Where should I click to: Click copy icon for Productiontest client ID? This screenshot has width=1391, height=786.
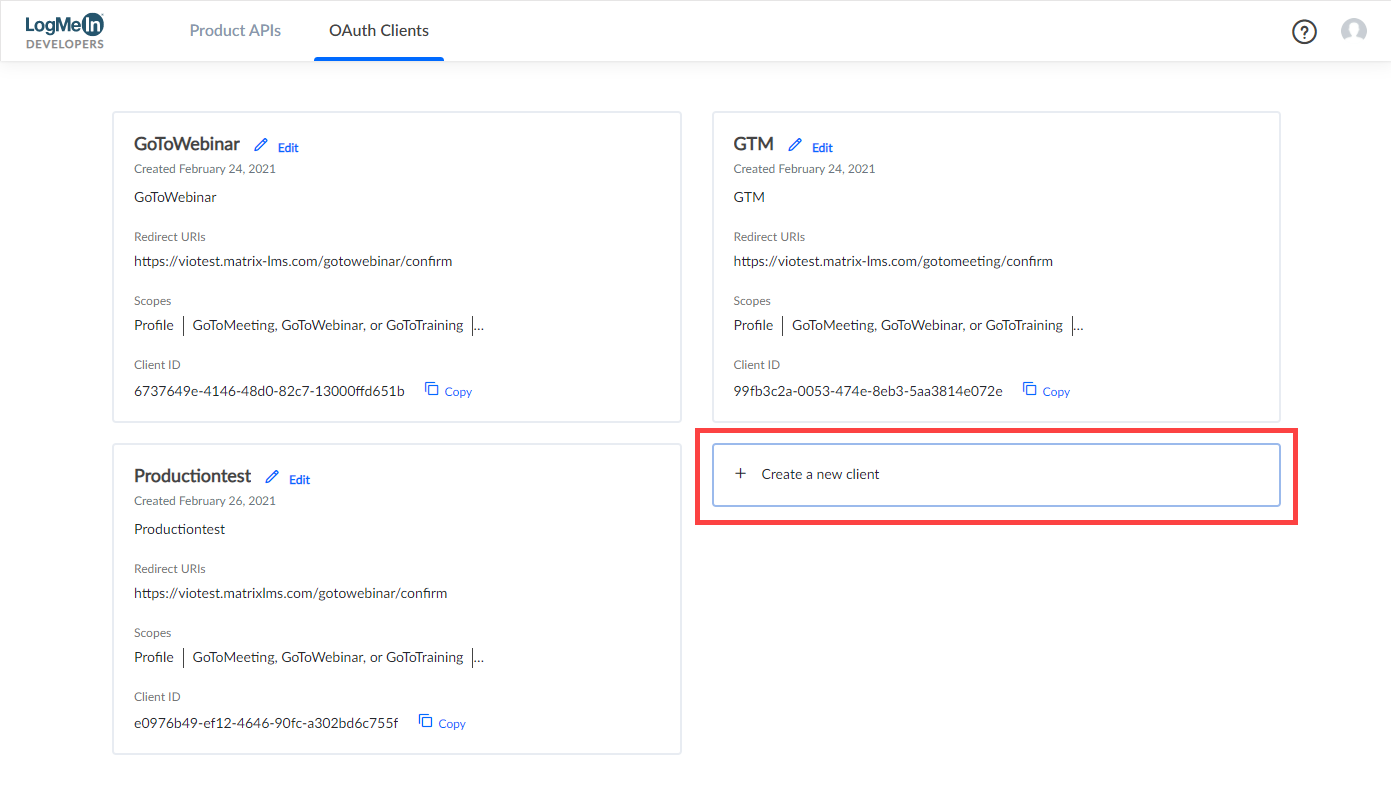click(x=426, y=721)
